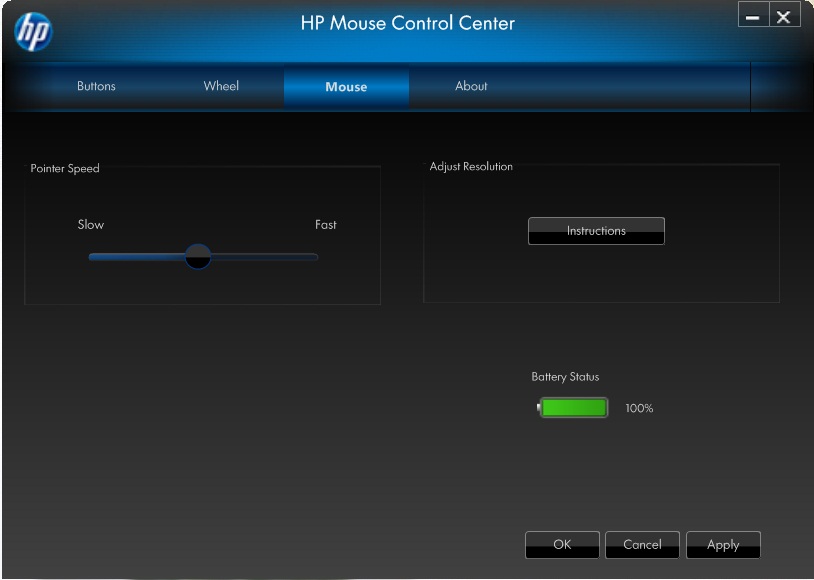Screen dimensions: 814x580
Task: Click the Pointer Speed group label
Action: coord(65,168)
